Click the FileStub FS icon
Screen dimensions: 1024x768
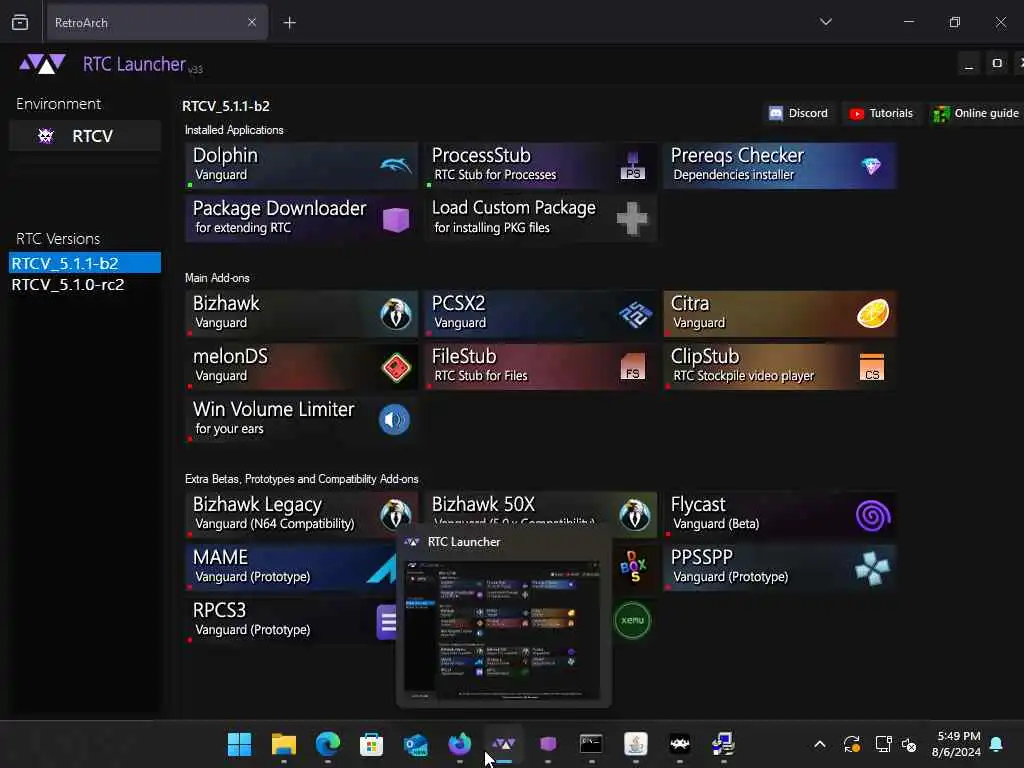coord(632,367)
